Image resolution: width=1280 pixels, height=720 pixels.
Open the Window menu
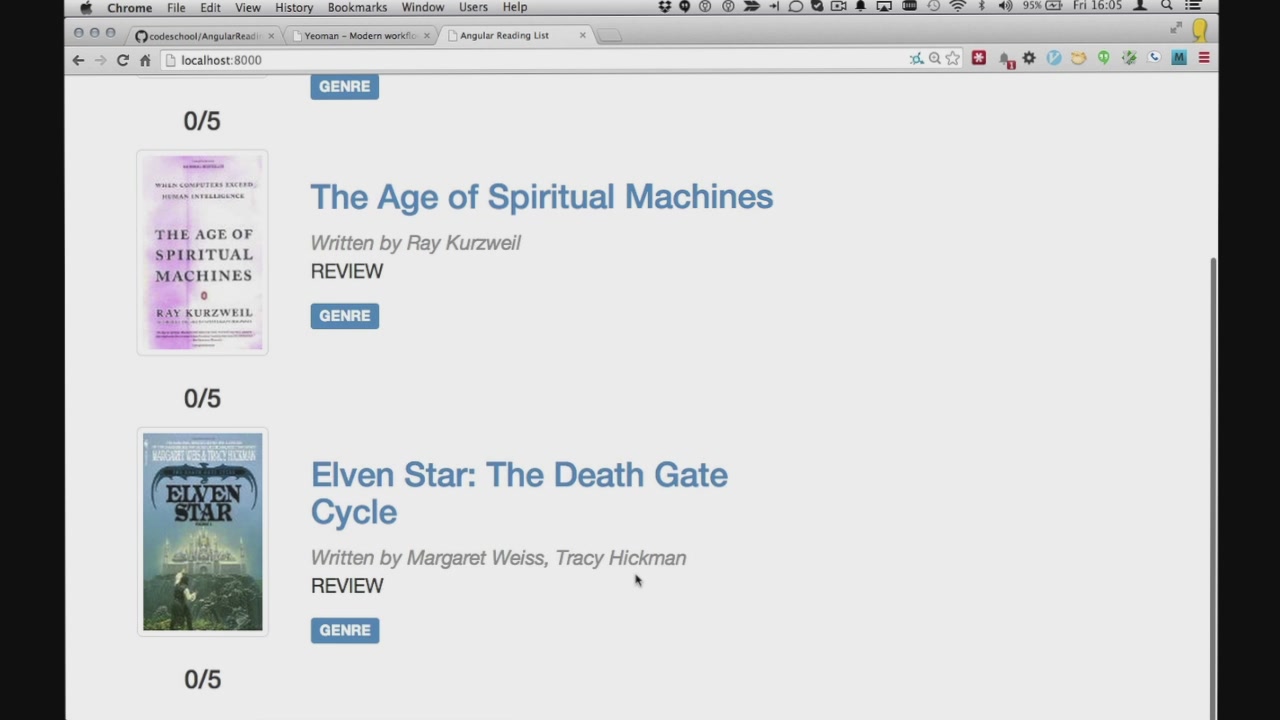[423, 7]
